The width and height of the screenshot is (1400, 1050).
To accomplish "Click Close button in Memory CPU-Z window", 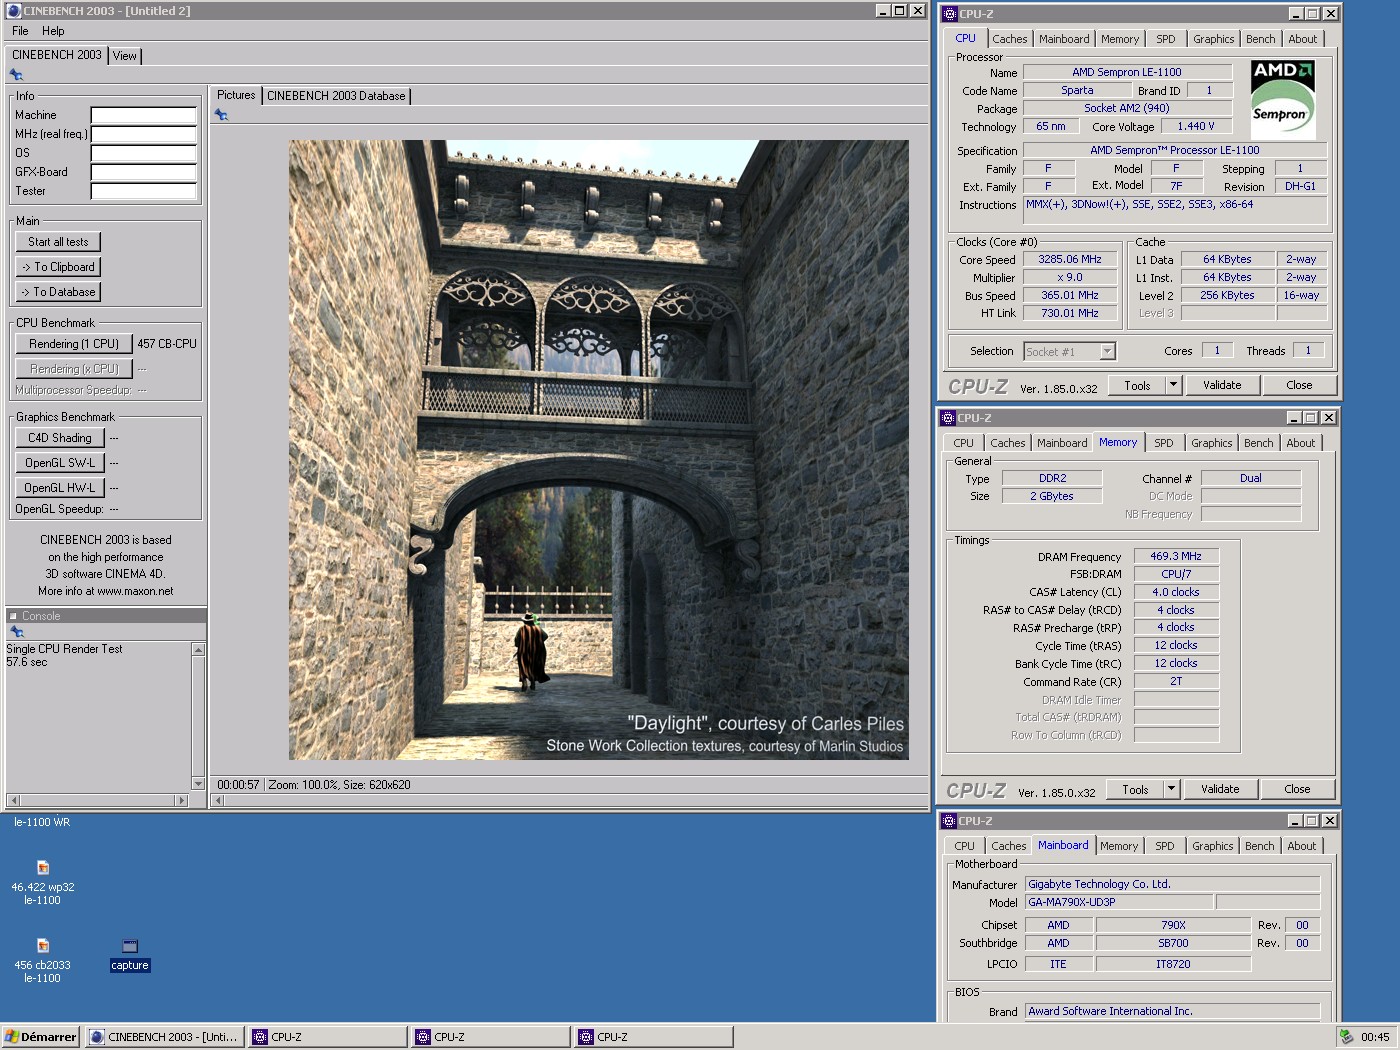I will [x=1297, y=789].
